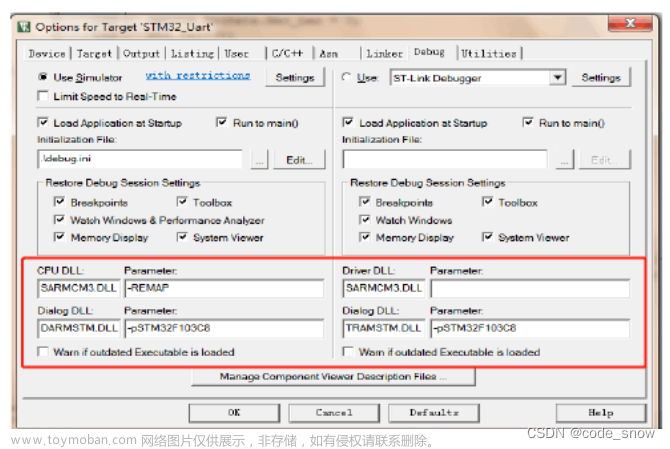The width and height of the screenshot is (670, 449).
Task: Open the C/C++ tab
Action: pyautogui.click(x=288, y=53)
